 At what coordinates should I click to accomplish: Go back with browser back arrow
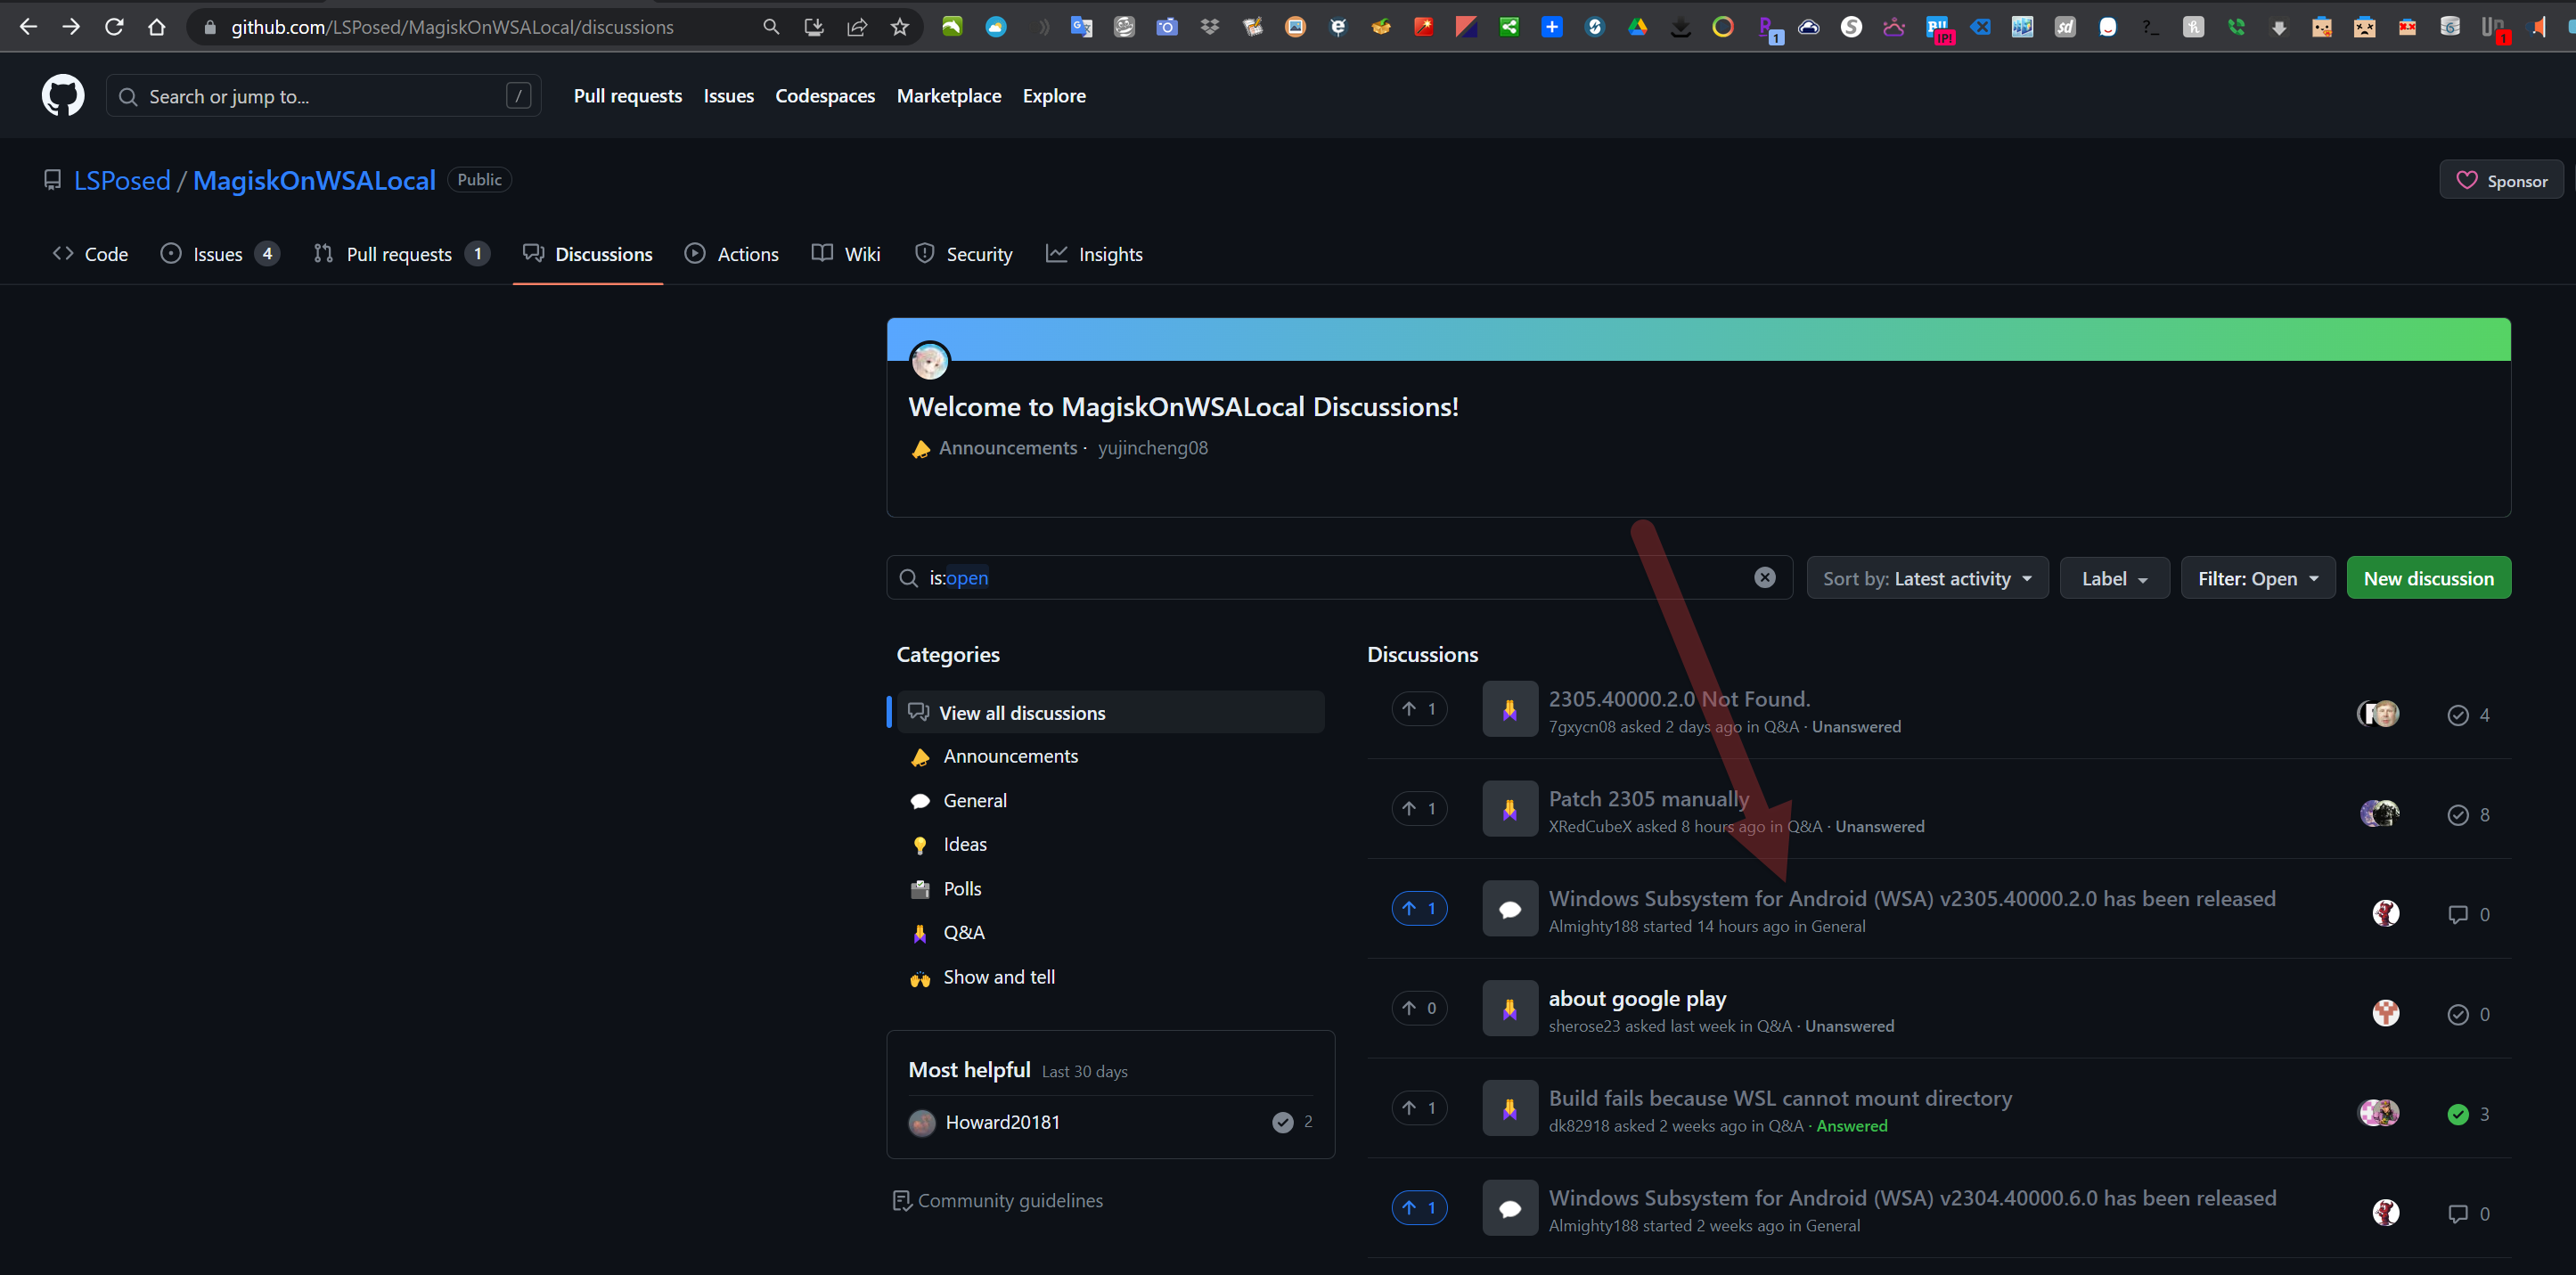pyautogui.click(x=28, y=27)
